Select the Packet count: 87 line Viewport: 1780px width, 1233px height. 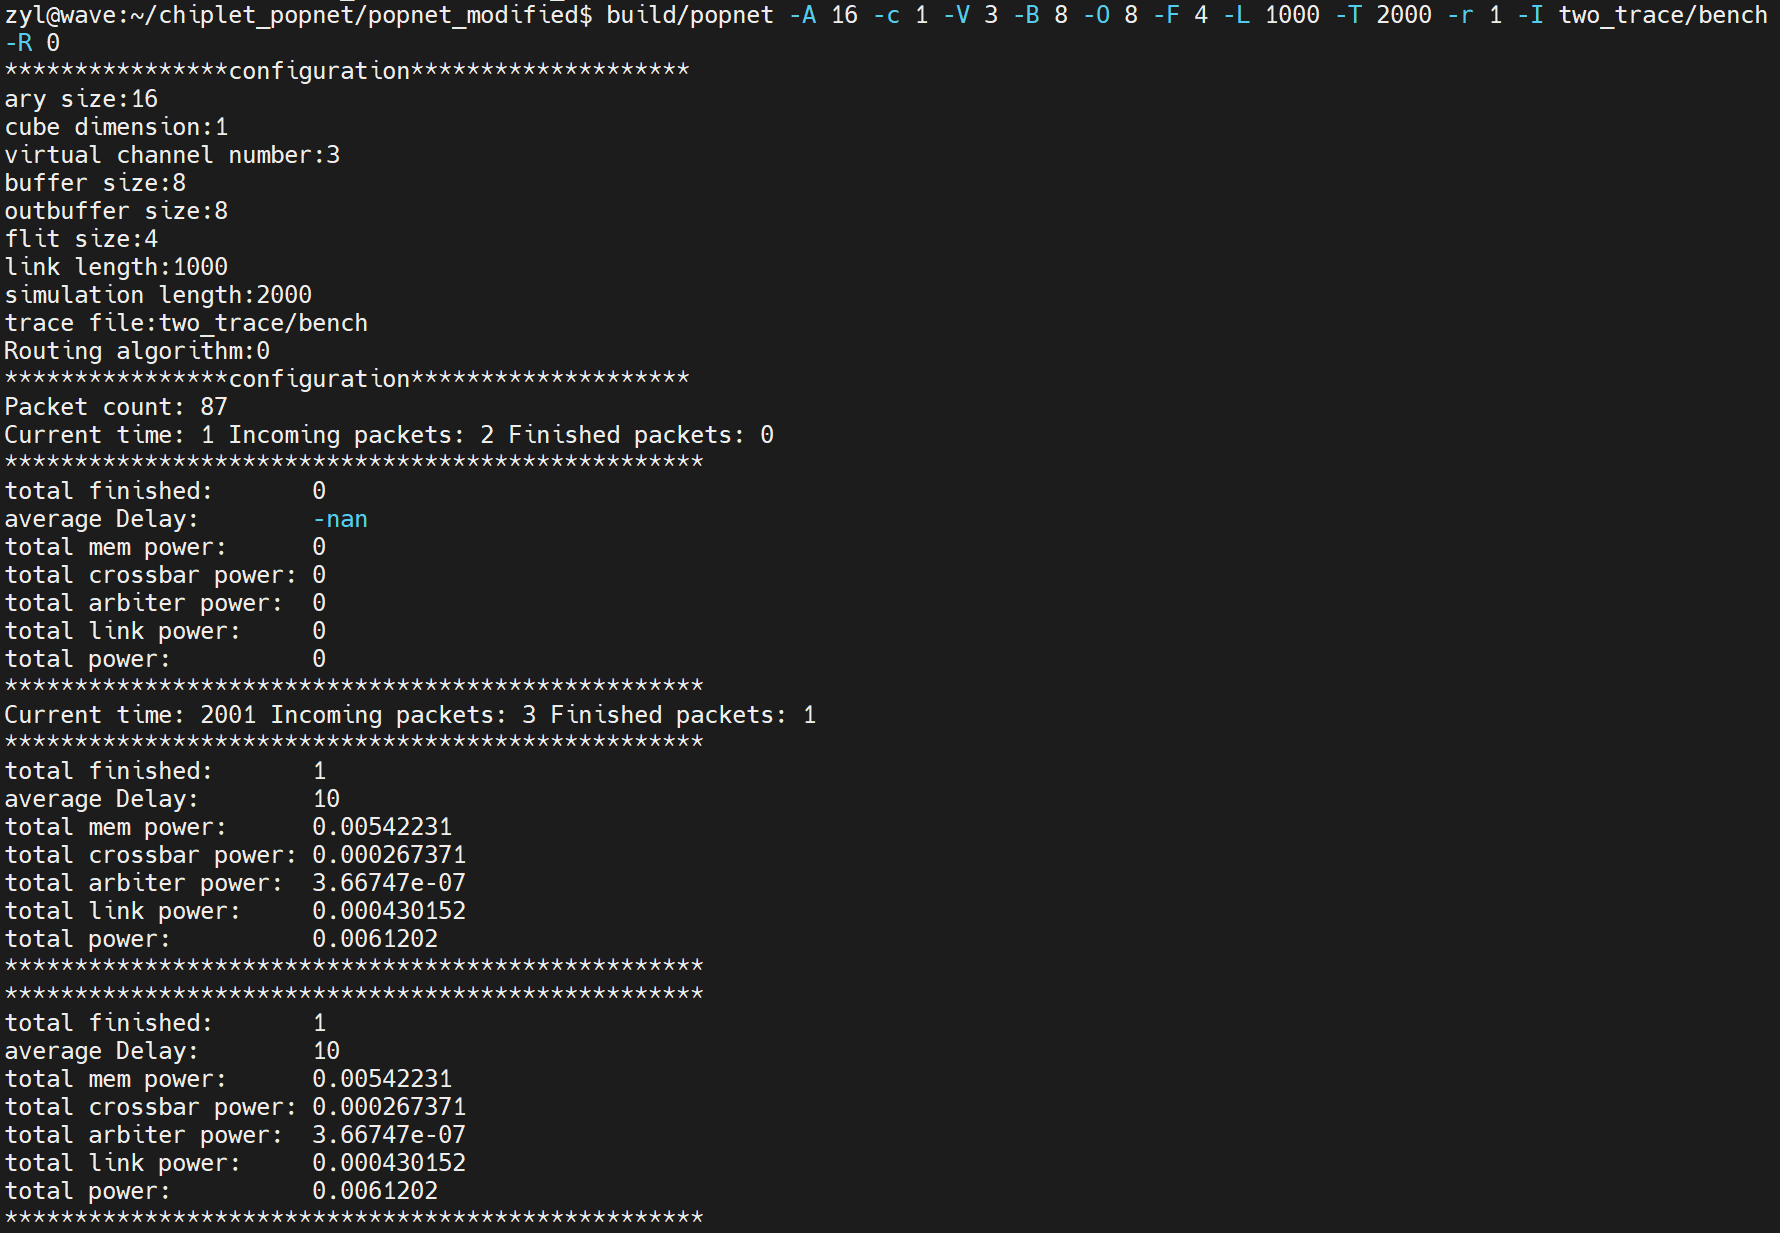pyautogui.click(x=115, y=406)
